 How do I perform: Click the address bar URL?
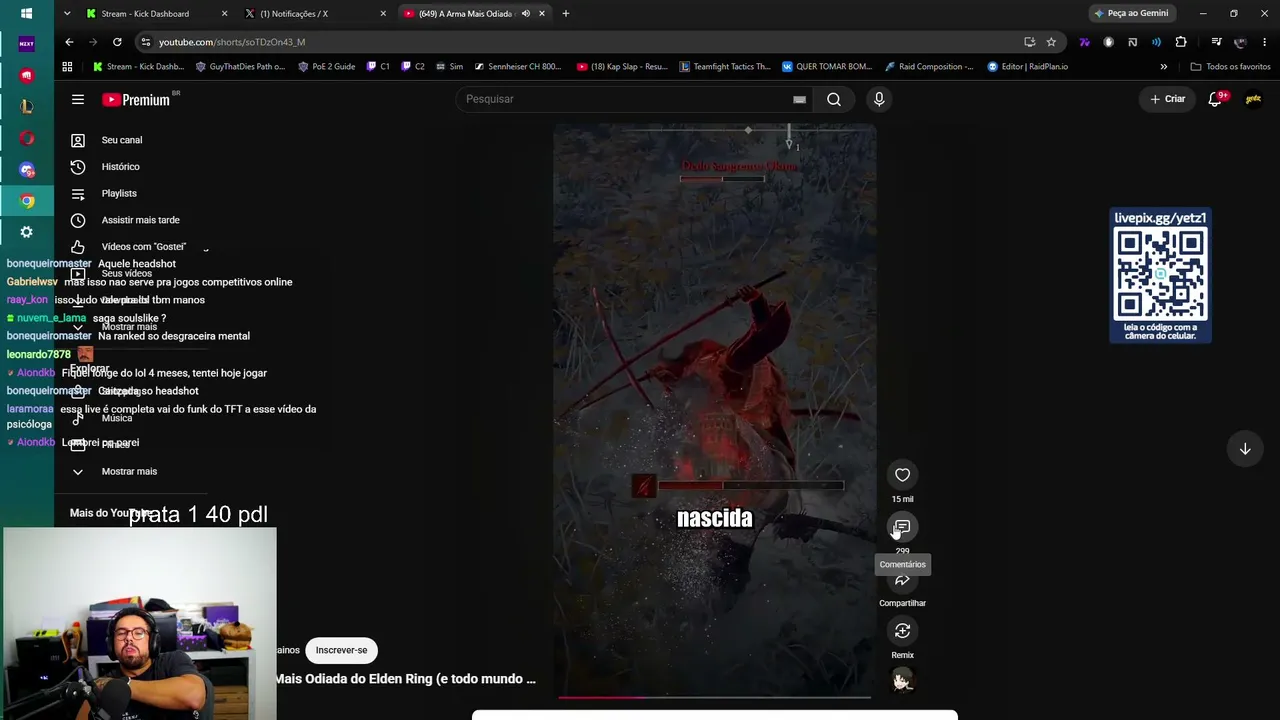pos(232,42)
